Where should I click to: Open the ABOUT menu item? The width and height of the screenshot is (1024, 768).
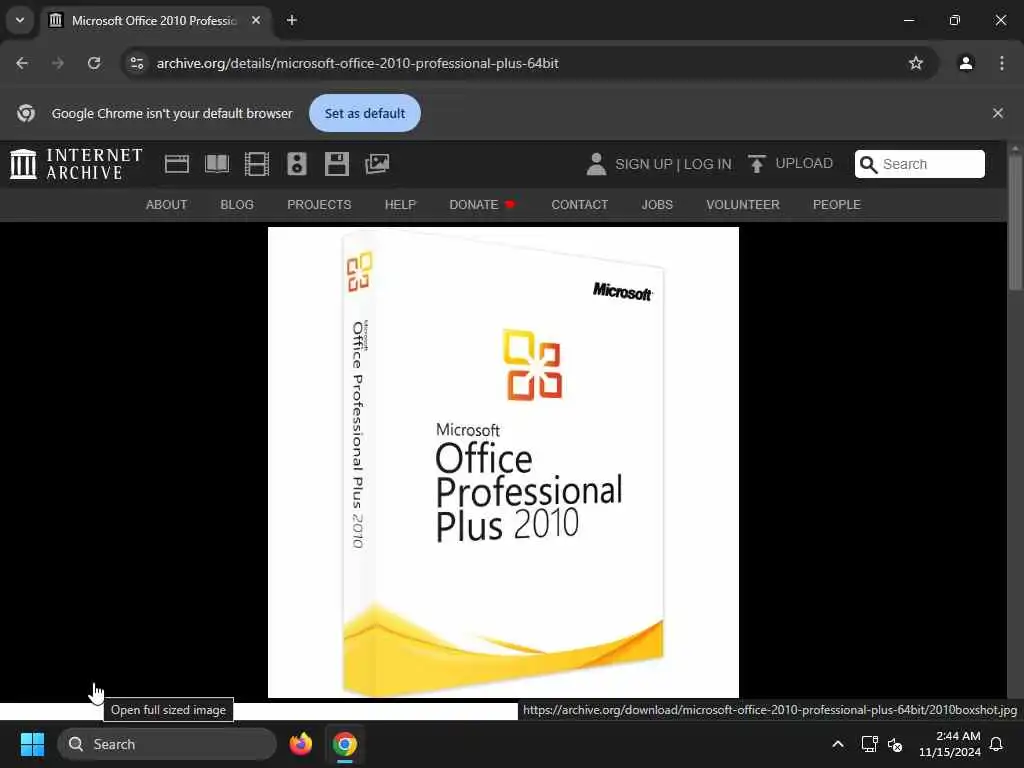click(x=167, y=204)
